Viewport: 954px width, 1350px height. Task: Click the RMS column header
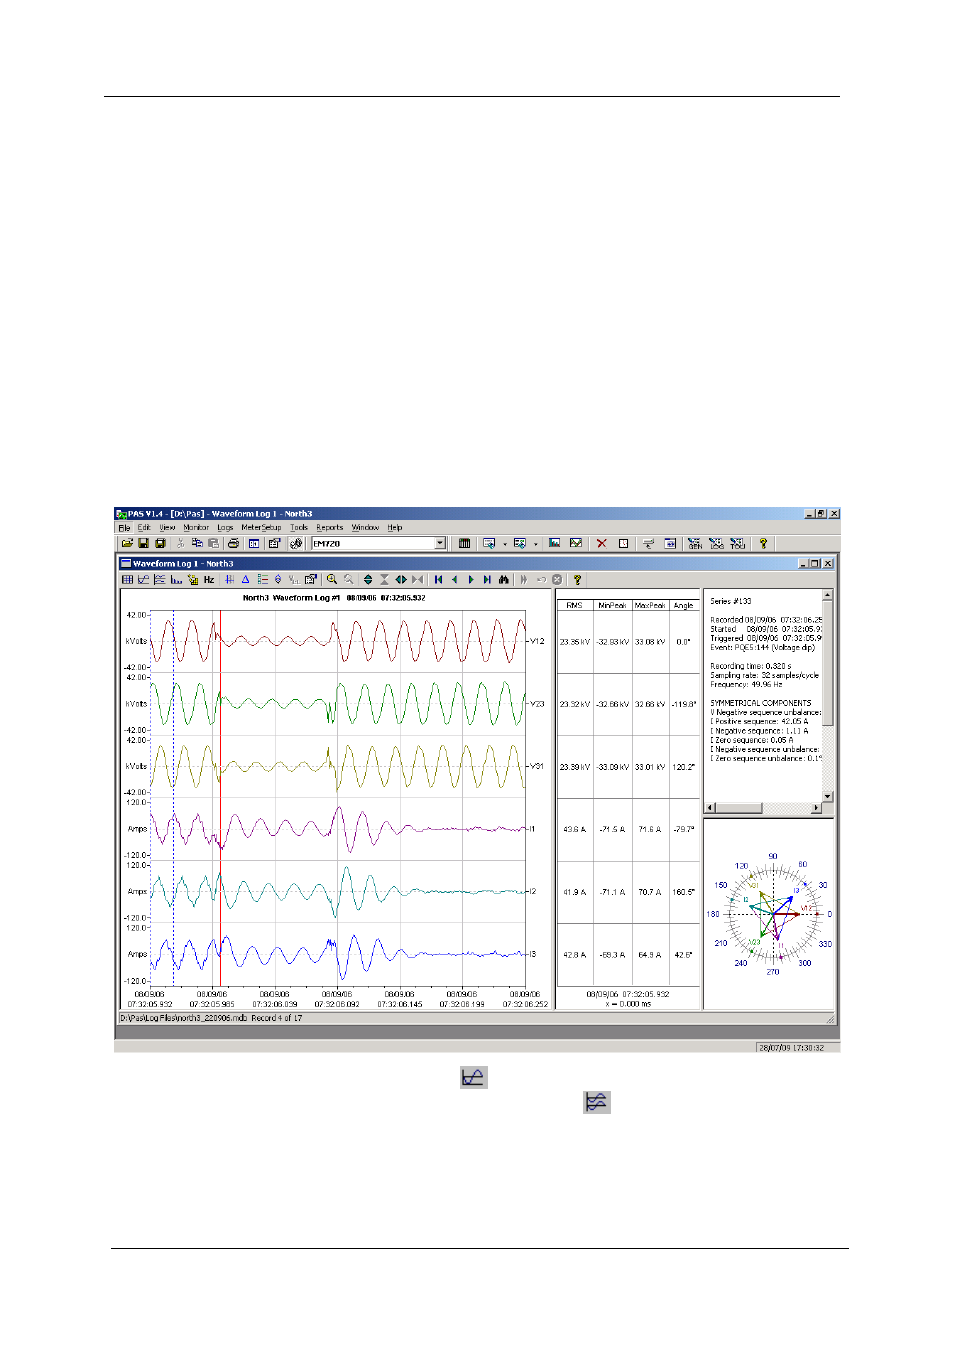coord(574,605)
